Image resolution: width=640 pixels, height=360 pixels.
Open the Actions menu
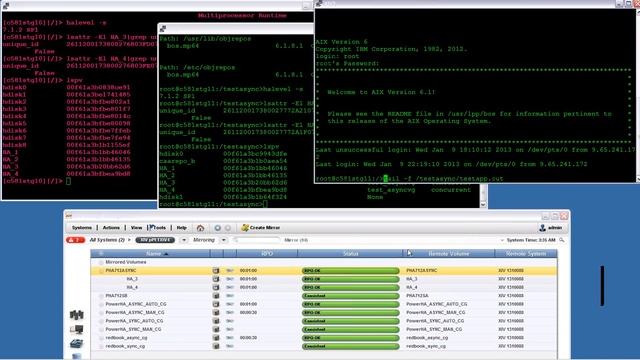111,228
